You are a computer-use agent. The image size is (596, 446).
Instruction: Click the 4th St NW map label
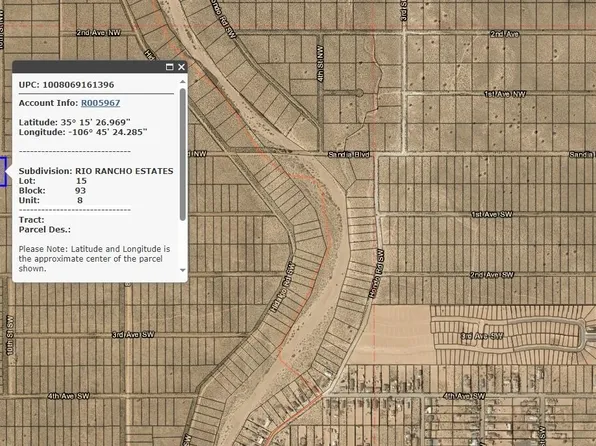[320, 64]
